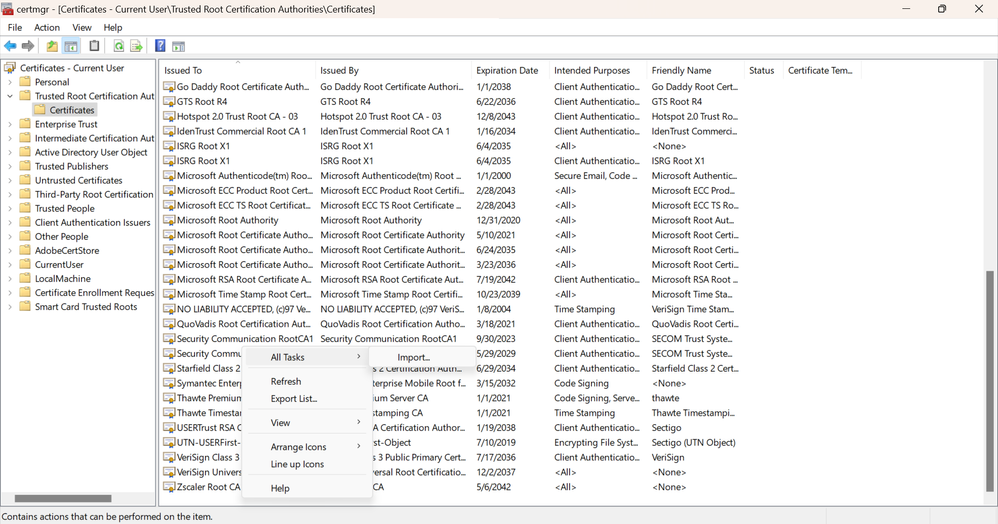Screen dimensions: 998x524
Task: Click the Paste clipboard toolbar icon
Action: 94,46
